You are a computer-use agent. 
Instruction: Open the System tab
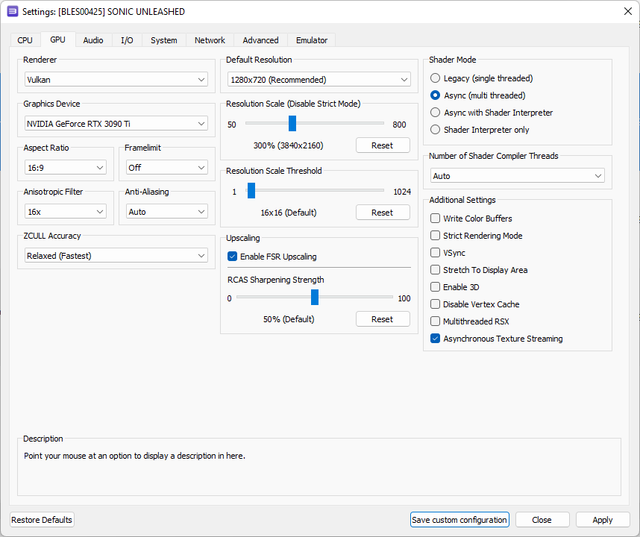[x=164, y=40]
